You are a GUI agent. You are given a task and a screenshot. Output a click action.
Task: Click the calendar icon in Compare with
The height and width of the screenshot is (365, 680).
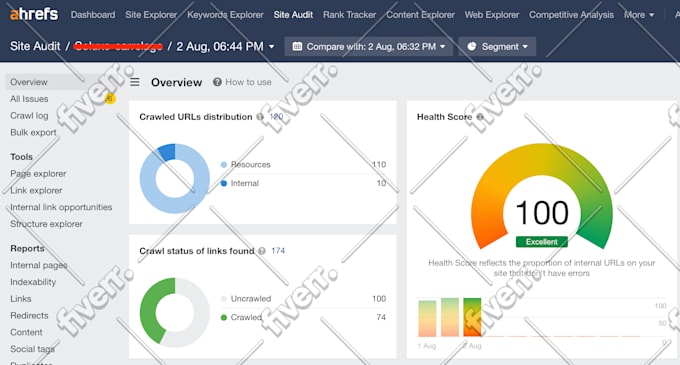297,46
